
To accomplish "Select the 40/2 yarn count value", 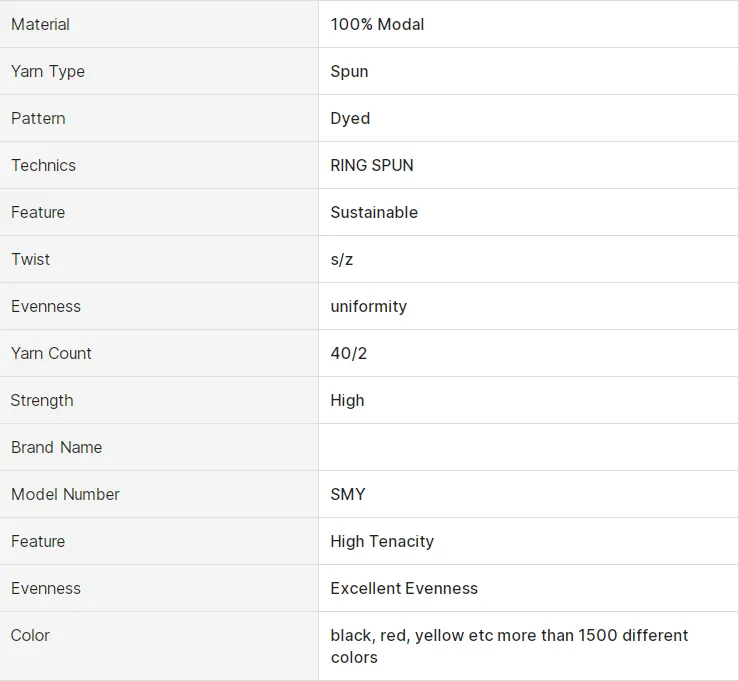I will (349, 353).
